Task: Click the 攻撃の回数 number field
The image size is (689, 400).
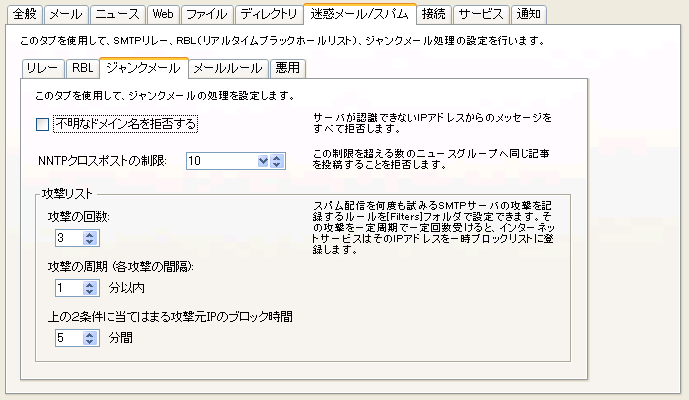Action: pyautogui.click(x=68, y=238)
